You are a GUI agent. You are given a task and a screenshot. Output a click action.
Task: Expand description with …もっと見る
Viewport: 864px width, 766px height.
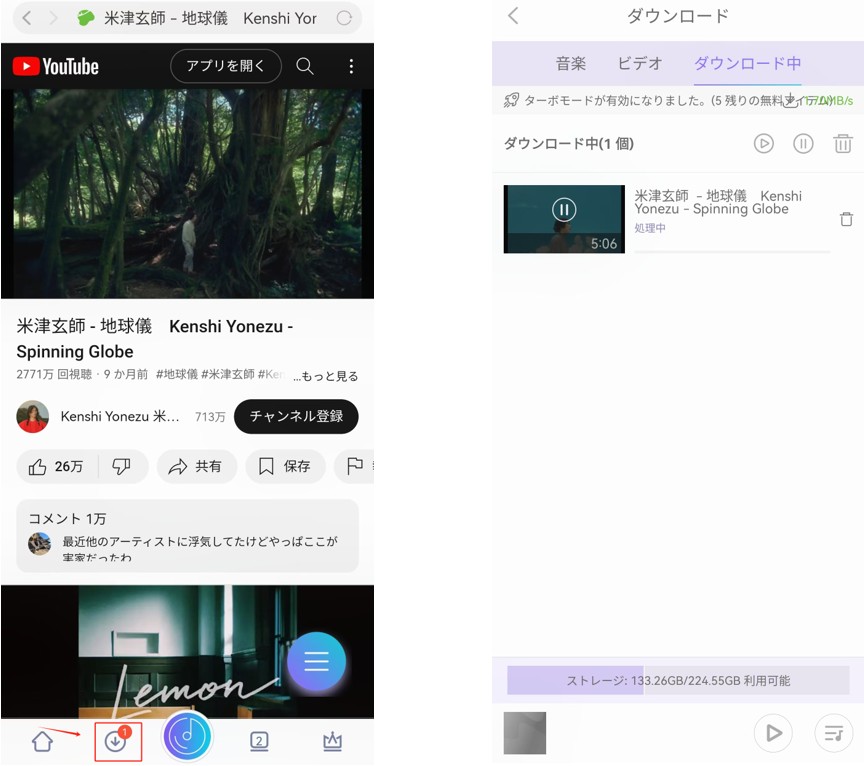(325, 376)
